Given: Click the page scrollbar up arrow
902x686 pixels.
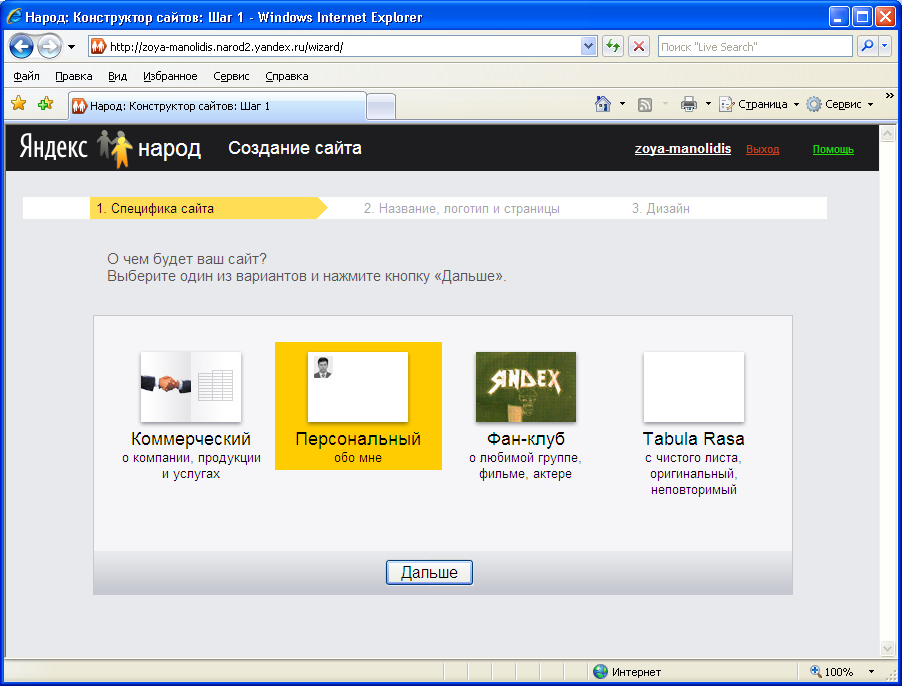Looking at the screenshot, I should coord(888,133).
